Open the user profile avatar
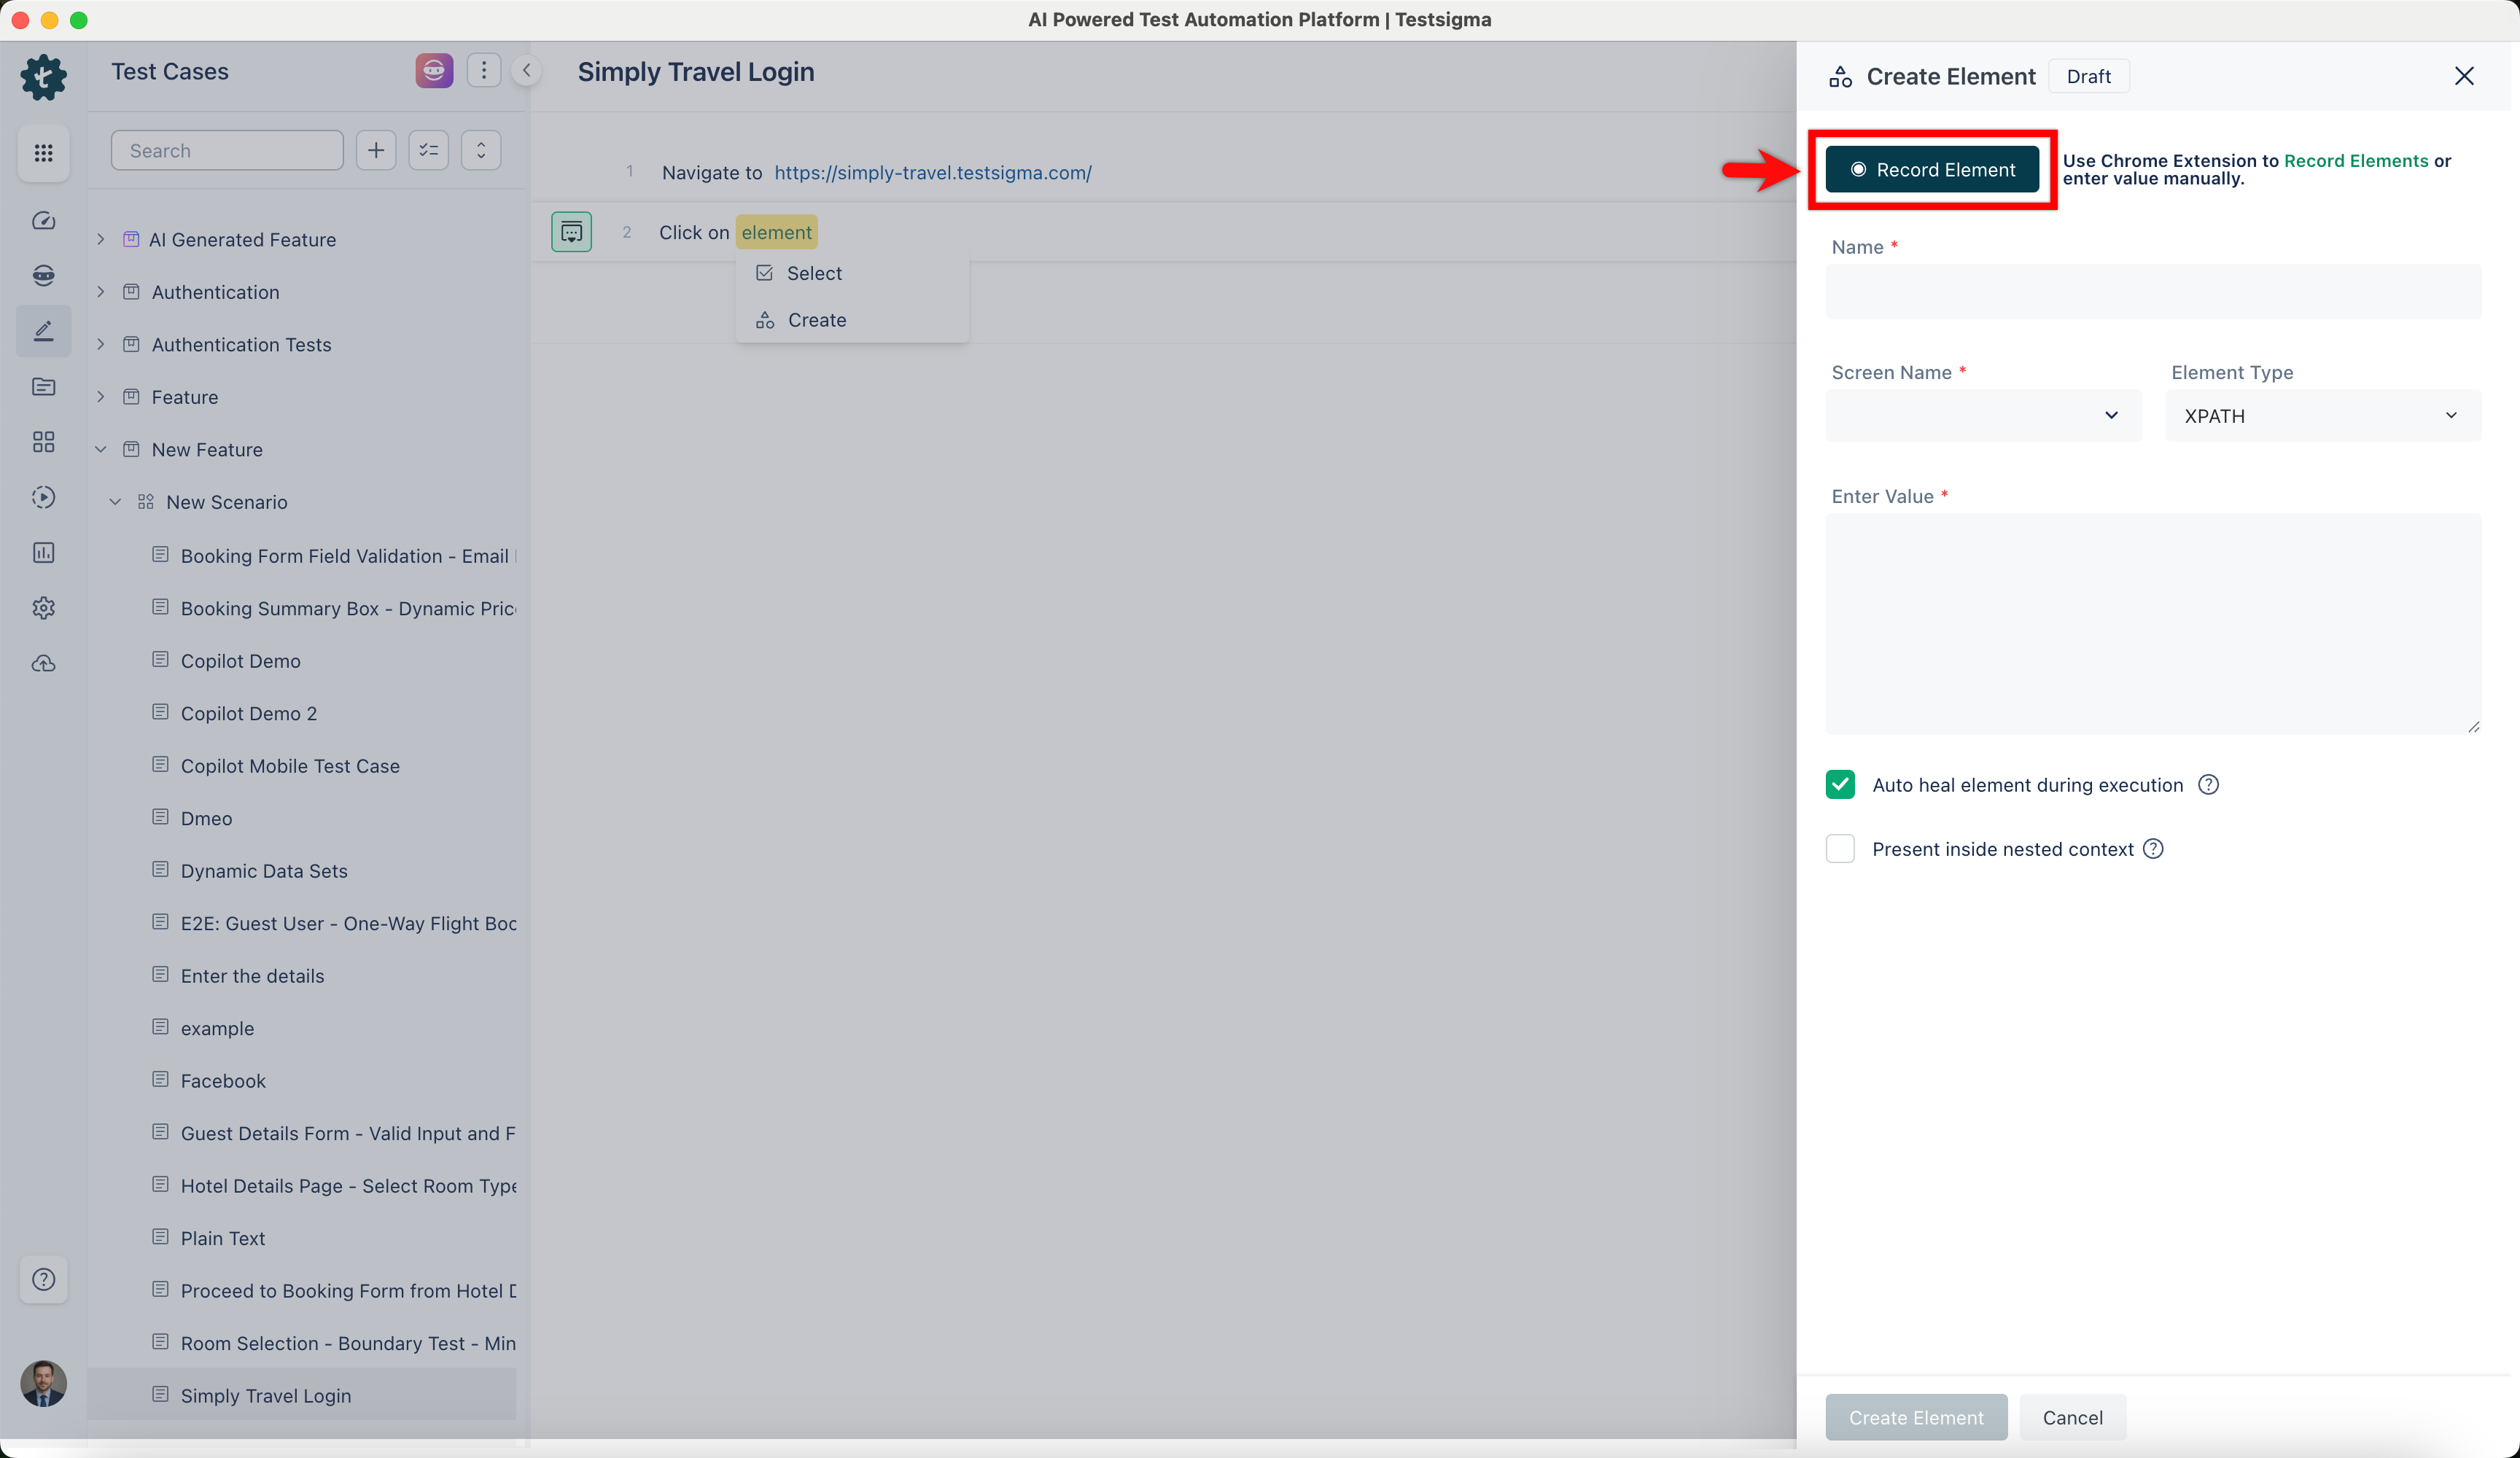 pos(43,1383)
